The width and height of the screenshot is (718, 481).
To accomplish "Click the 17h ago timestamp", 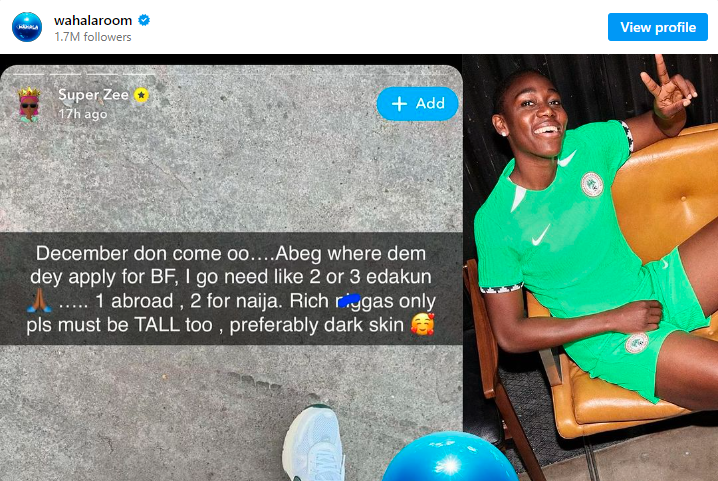I will click(83, 114).
